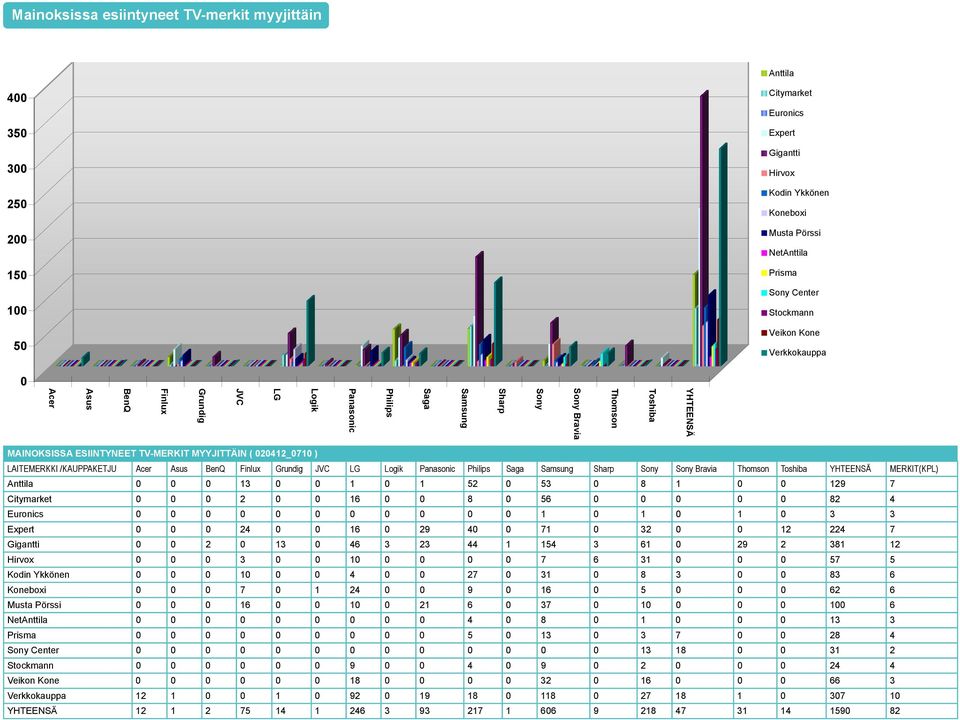This screenshot has width=960, height=720.
Task: Select the YHTEENSÄ totals row label
Action: (32, 711)
